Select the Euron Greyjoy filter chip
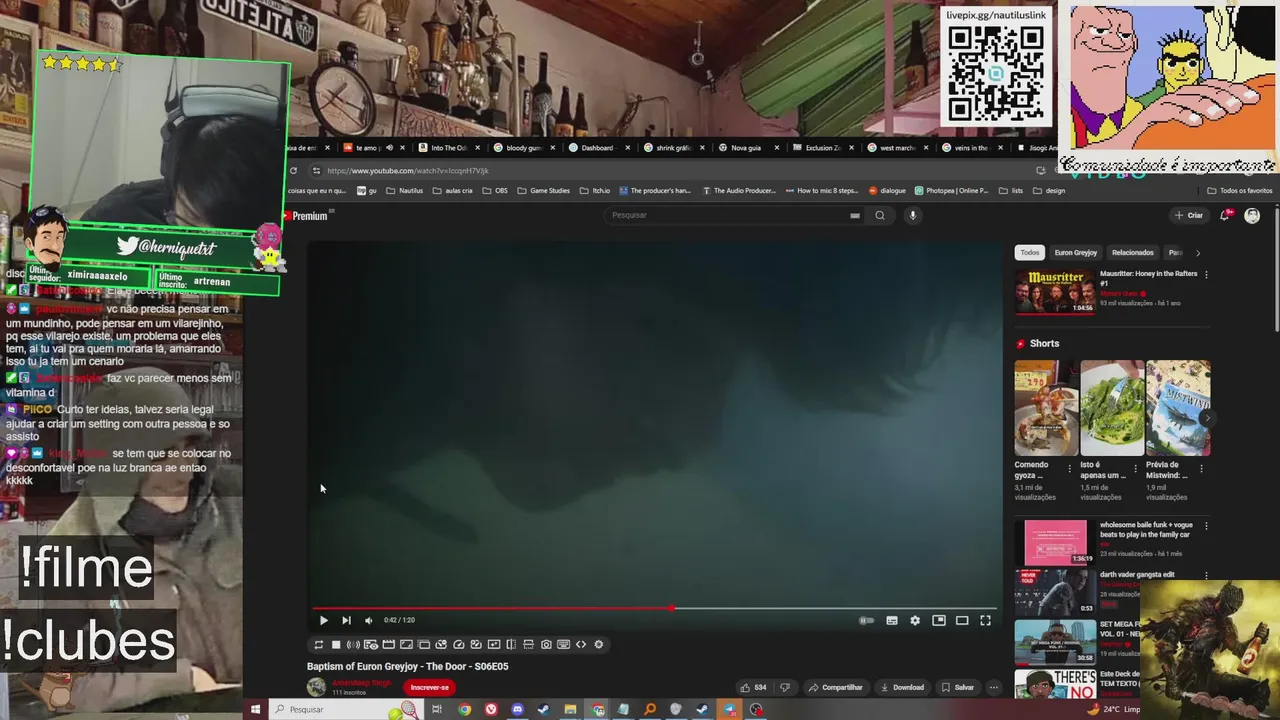This screenshot has width=1280, height=720. coord(1076,253)
